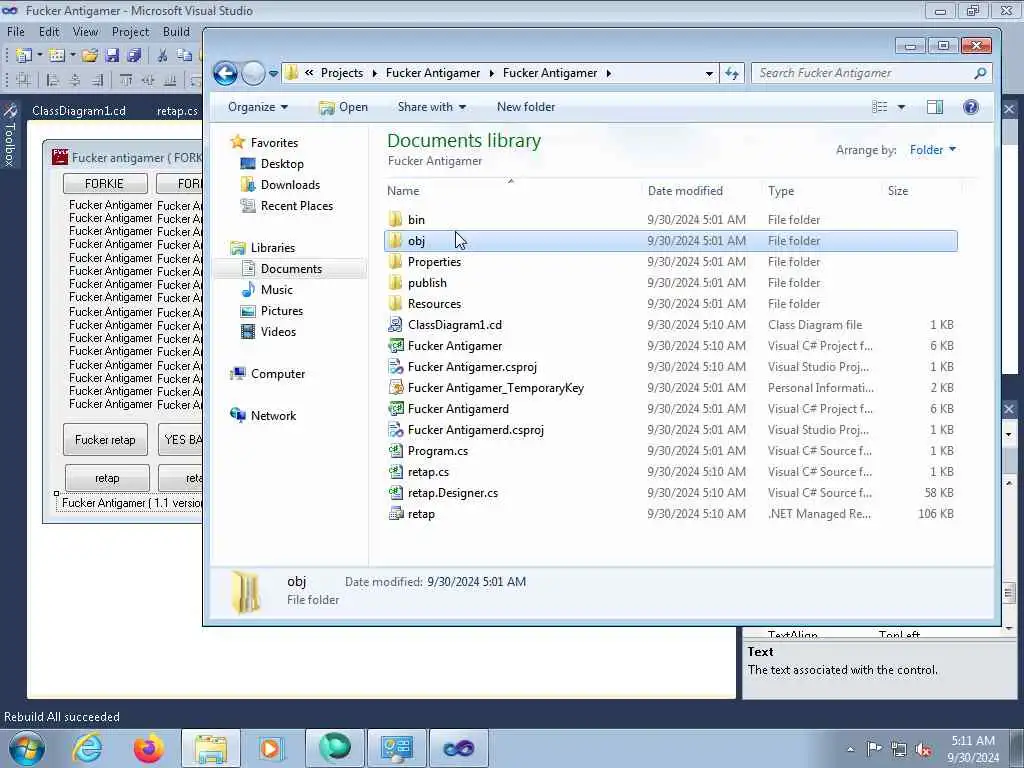
Task: Switch to retap.cs tab
Action: pyautogui.click(x=177, y=111)
